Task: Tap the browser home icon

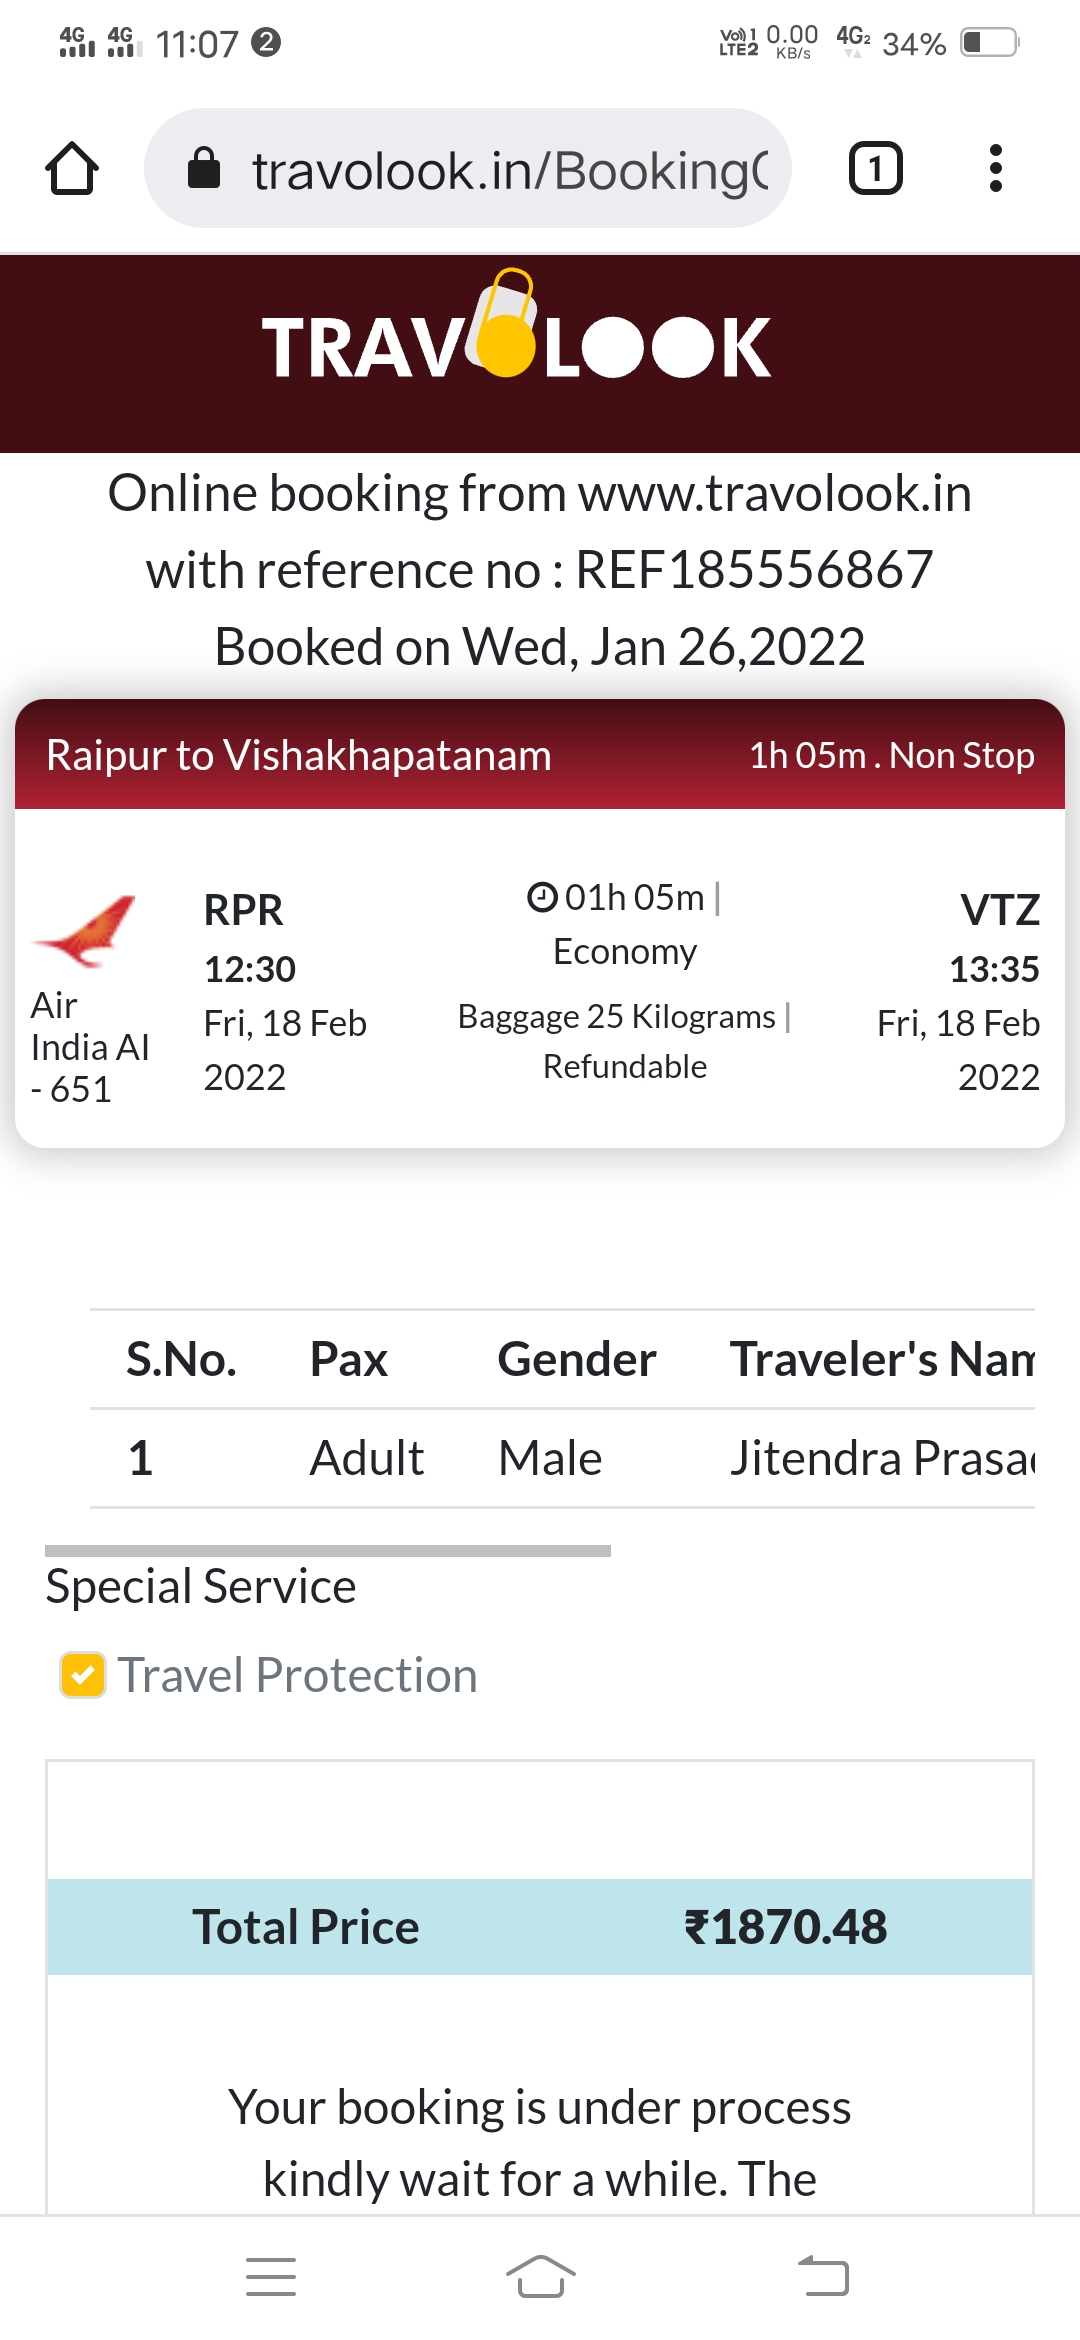Action: pos(72,168)
